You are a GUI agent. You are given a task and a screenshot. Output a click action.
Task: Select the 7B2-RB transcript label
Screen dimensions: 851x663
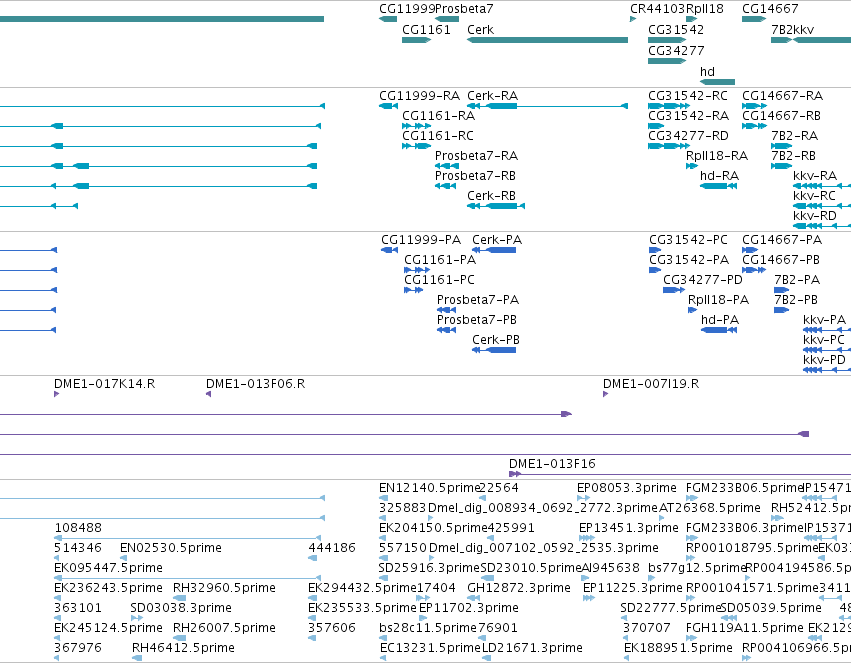[793, 156]
